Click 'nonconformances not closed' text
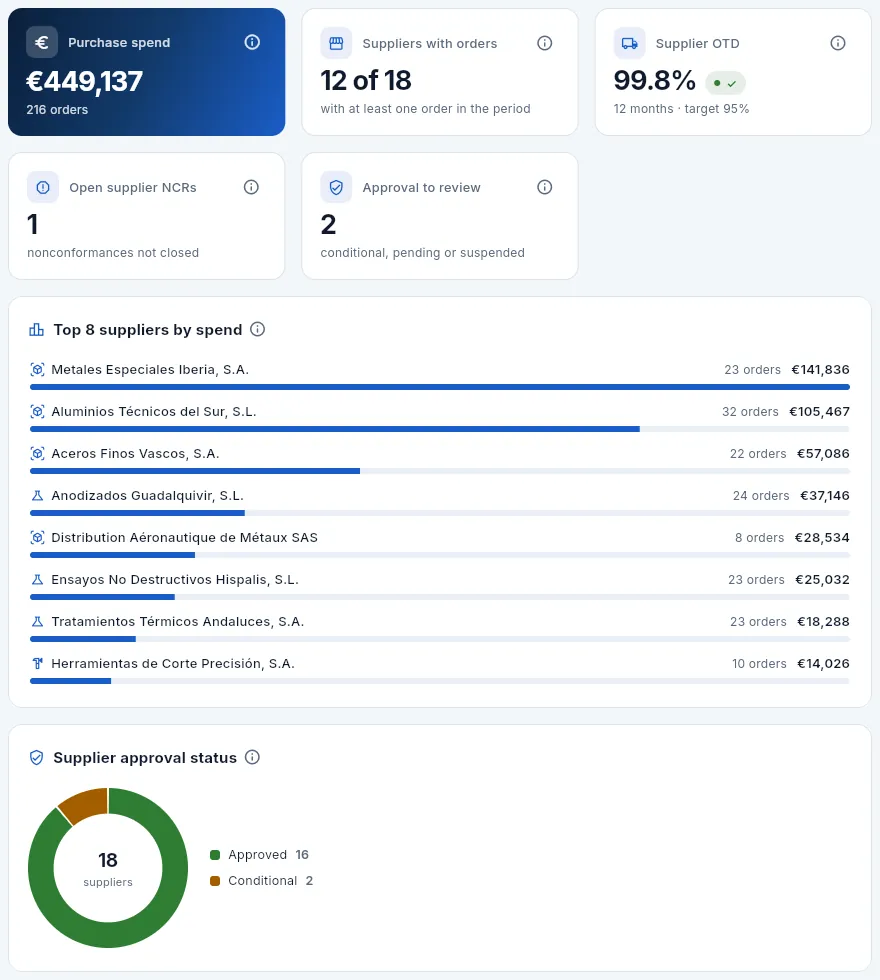The image size is (880, 980). [113, 252]
